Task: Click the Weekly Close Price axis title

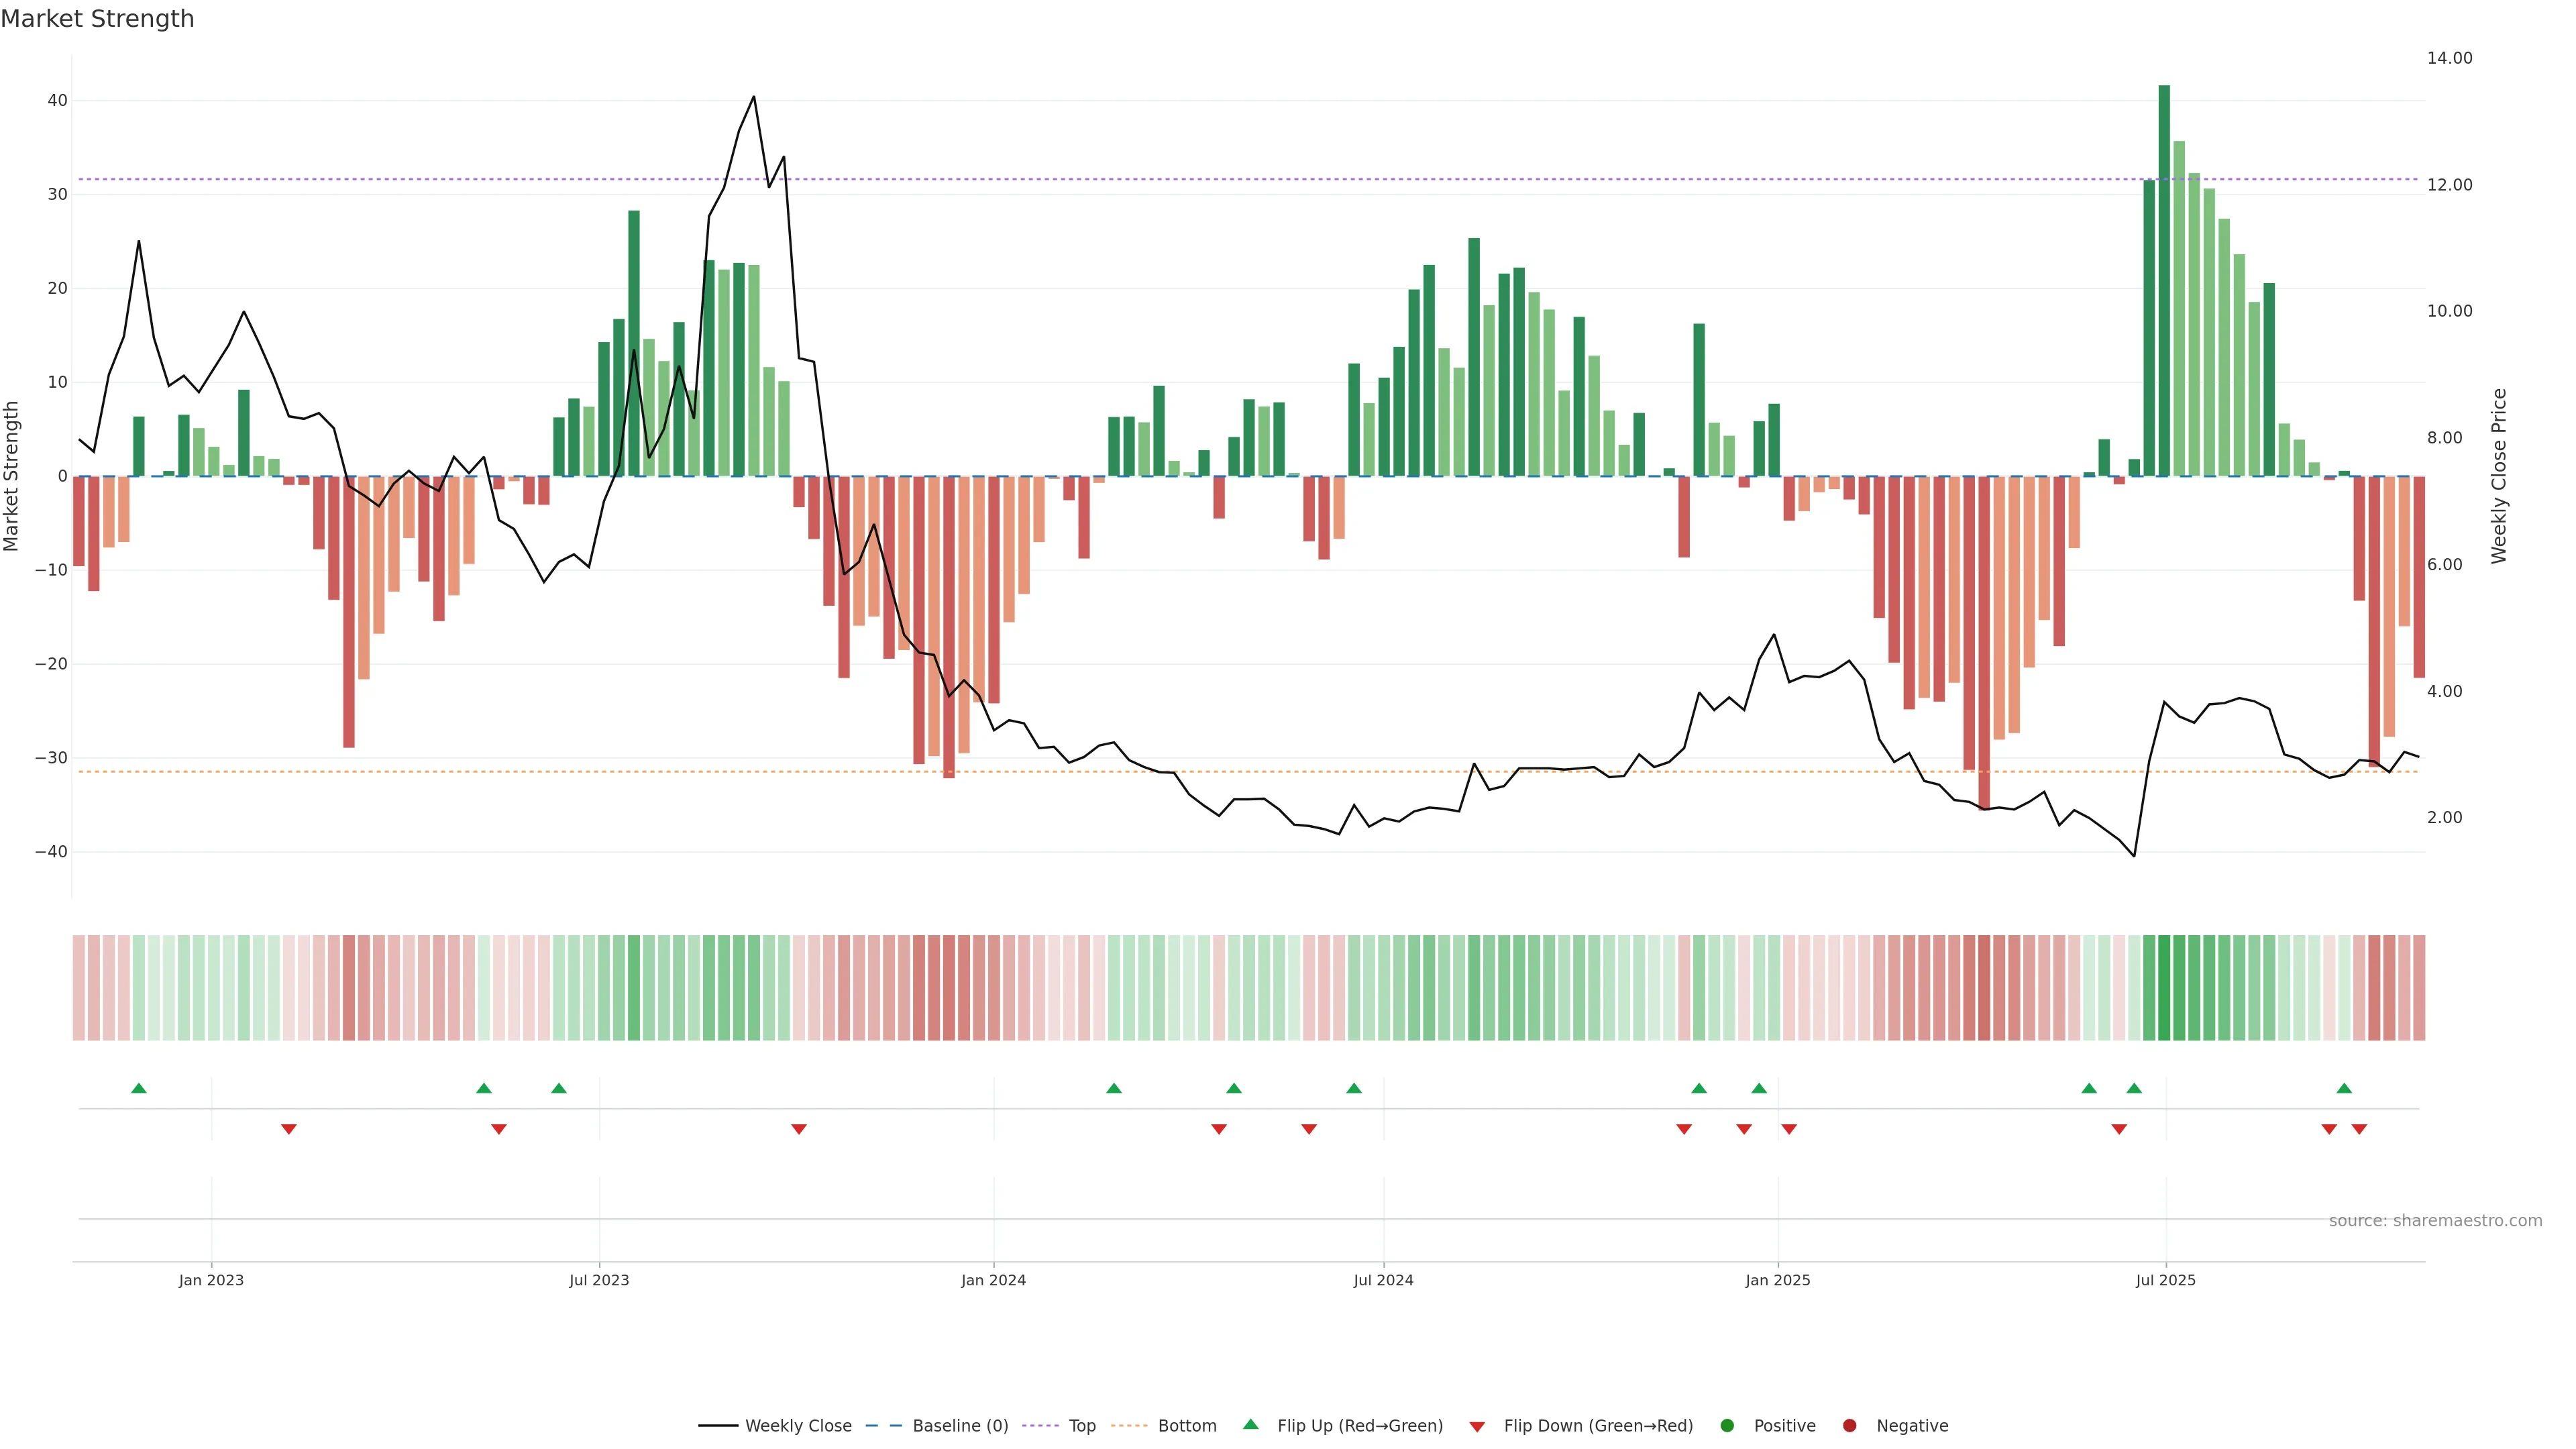Action: click(x=2499, y=476)
